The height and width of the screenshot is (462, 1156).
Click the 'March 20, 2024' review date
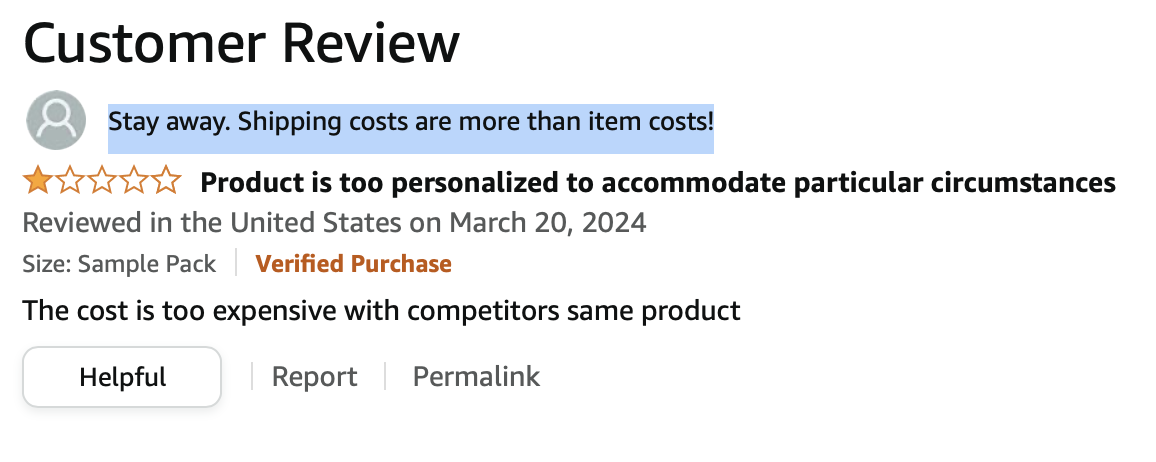click(548, 222)
